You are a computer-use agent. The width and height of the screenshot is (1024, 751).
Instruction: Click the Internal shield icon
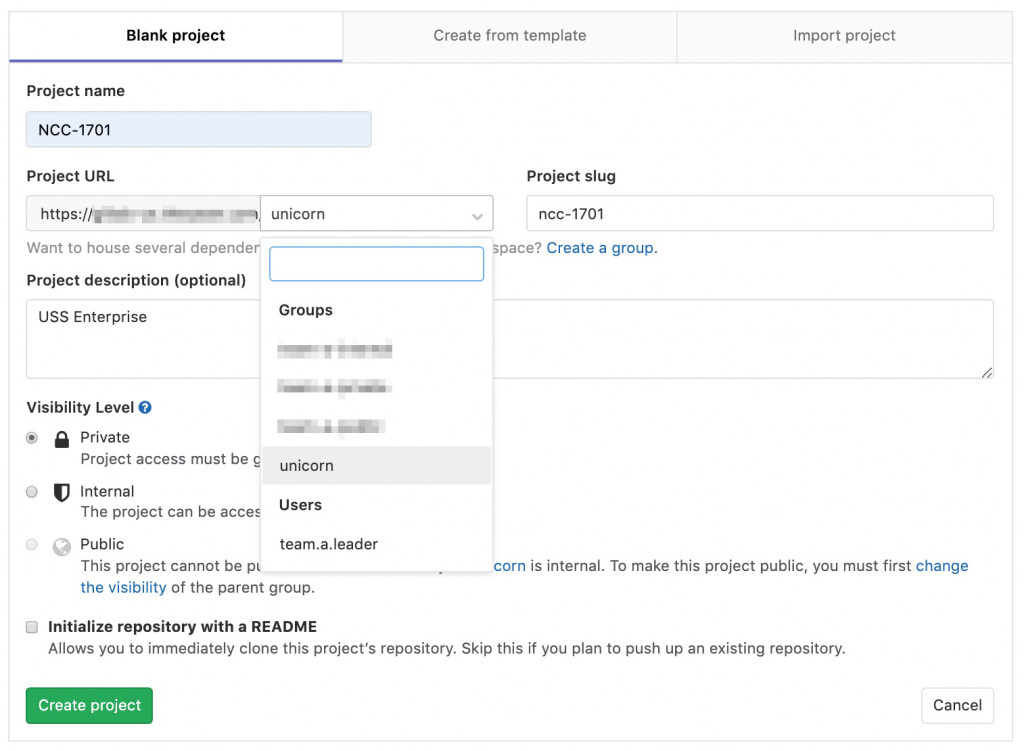pyautogui.click(x=62, y=492)
